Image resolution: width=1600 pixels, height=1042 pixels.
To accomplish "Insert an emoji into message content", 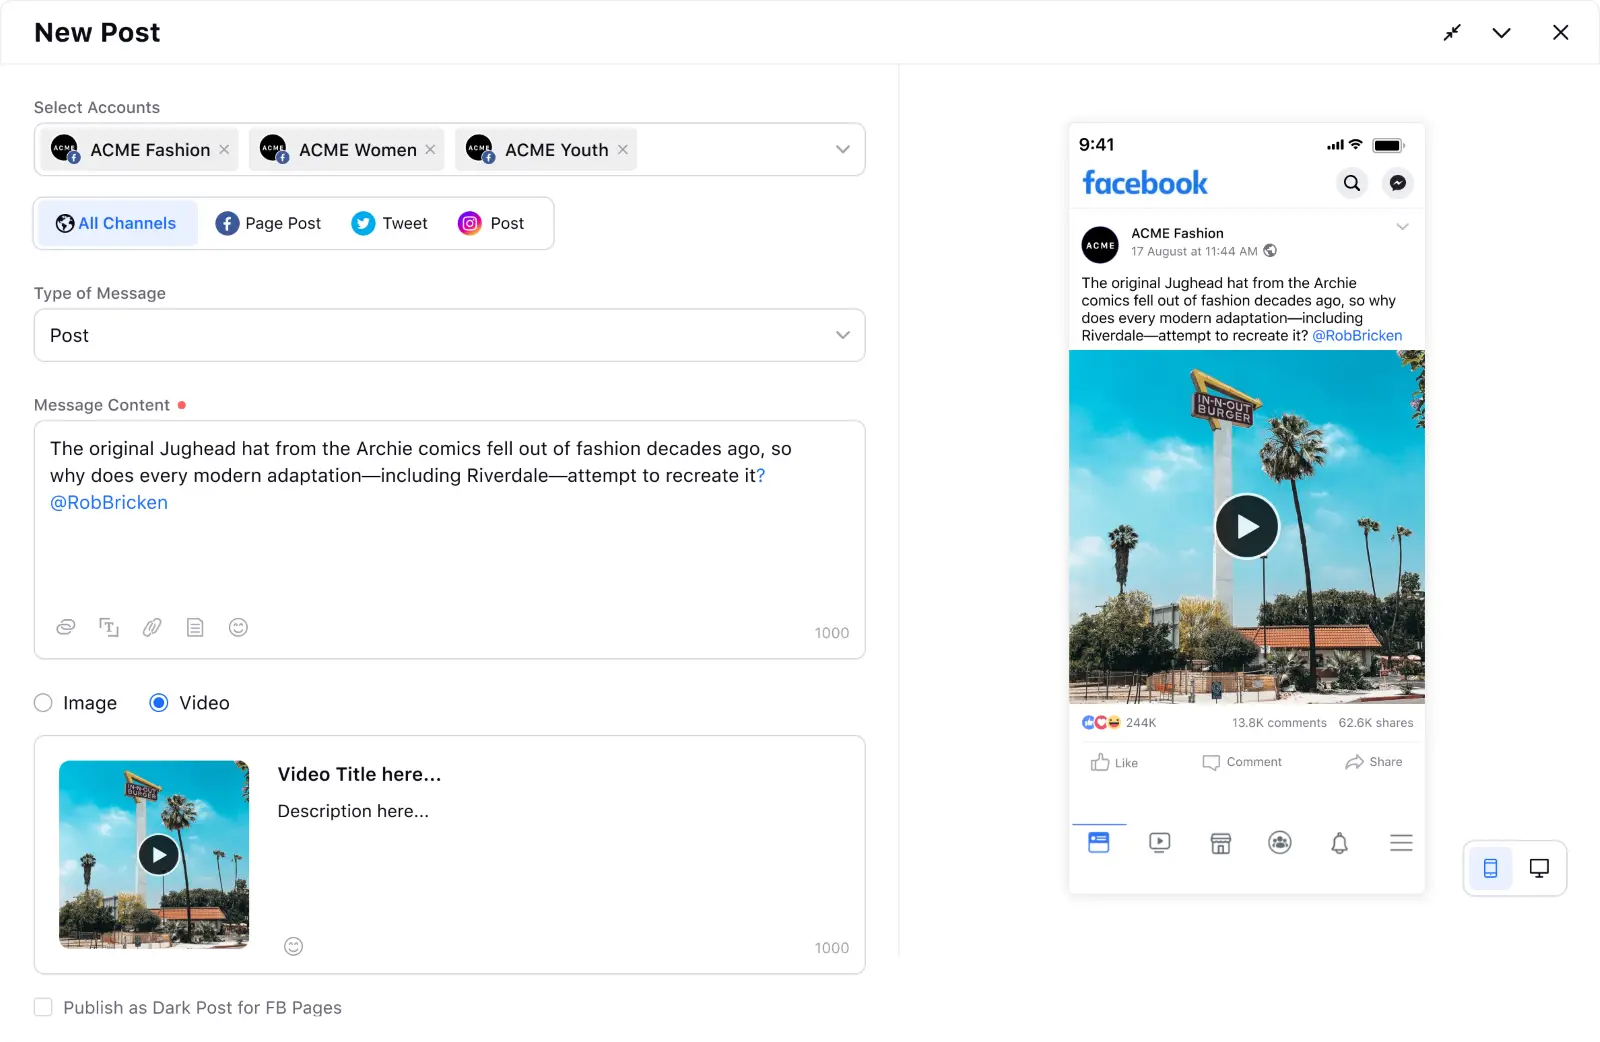I will tap(238, 627).
